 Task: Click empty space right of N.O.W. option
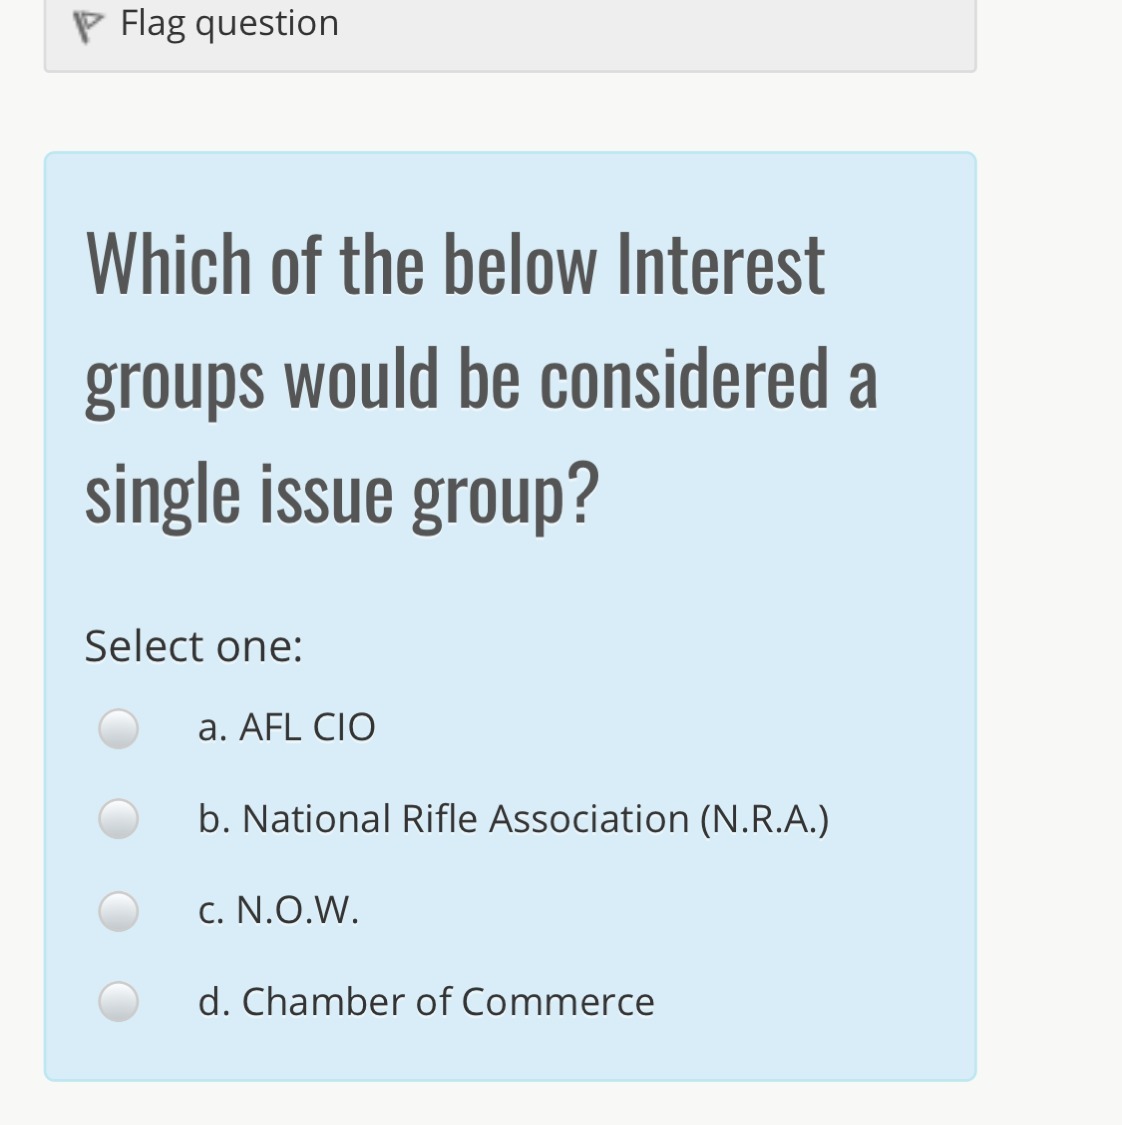650,911
